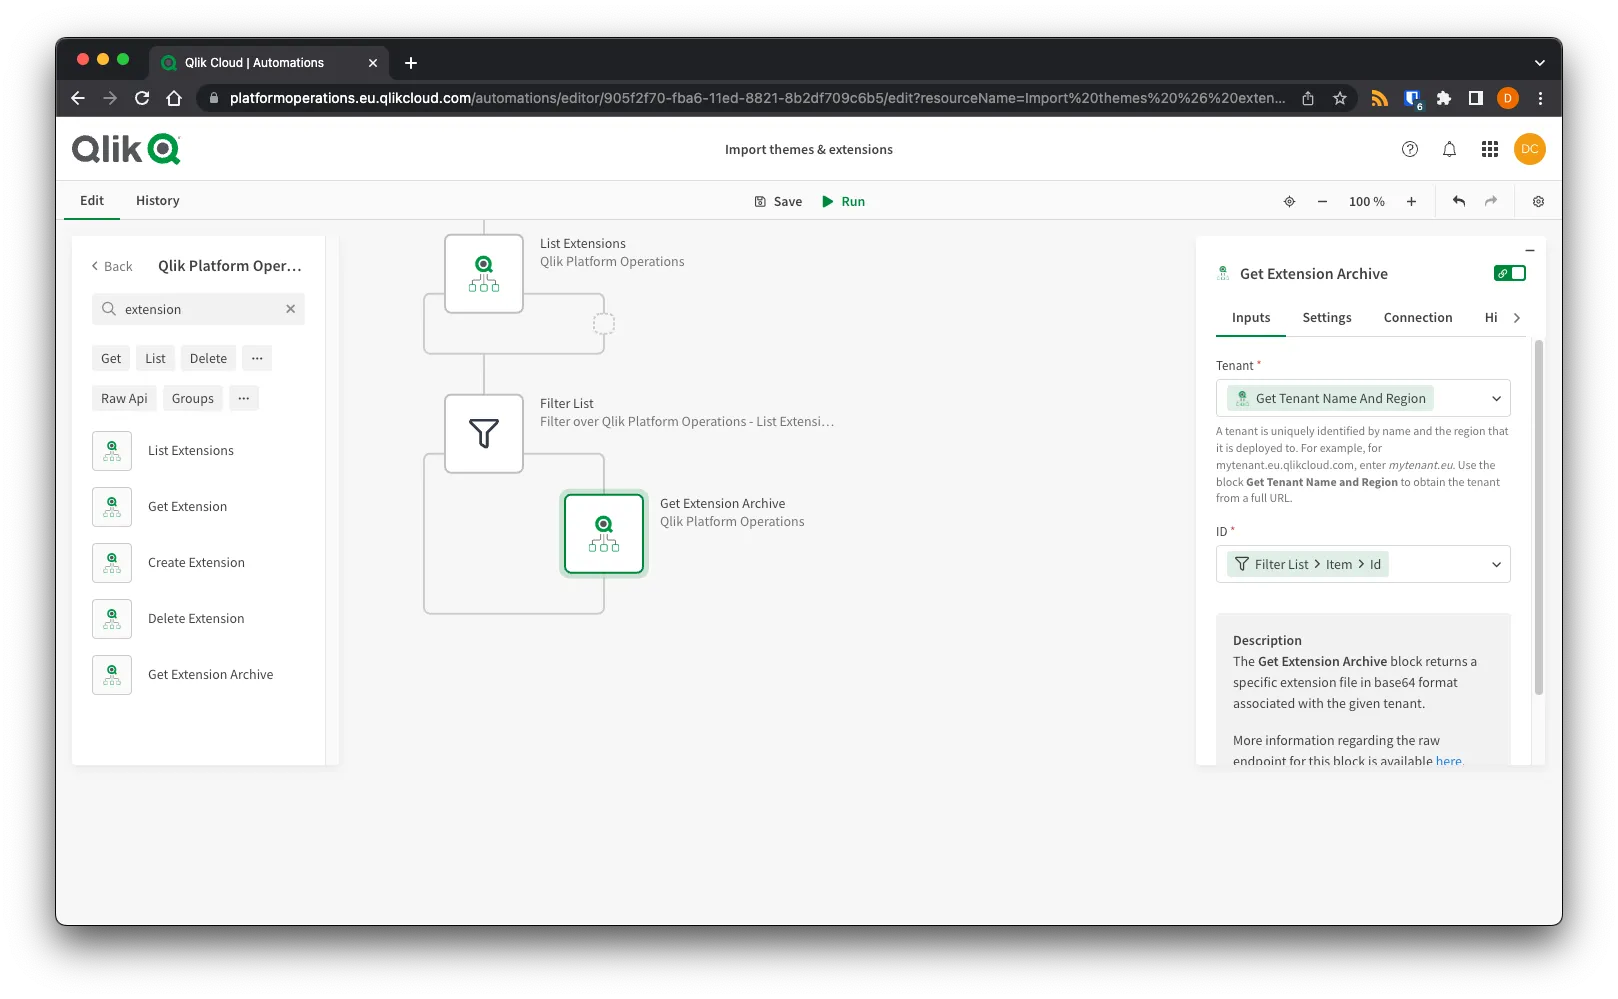
Task: Save the automation
Action: [x=778, y=201]
